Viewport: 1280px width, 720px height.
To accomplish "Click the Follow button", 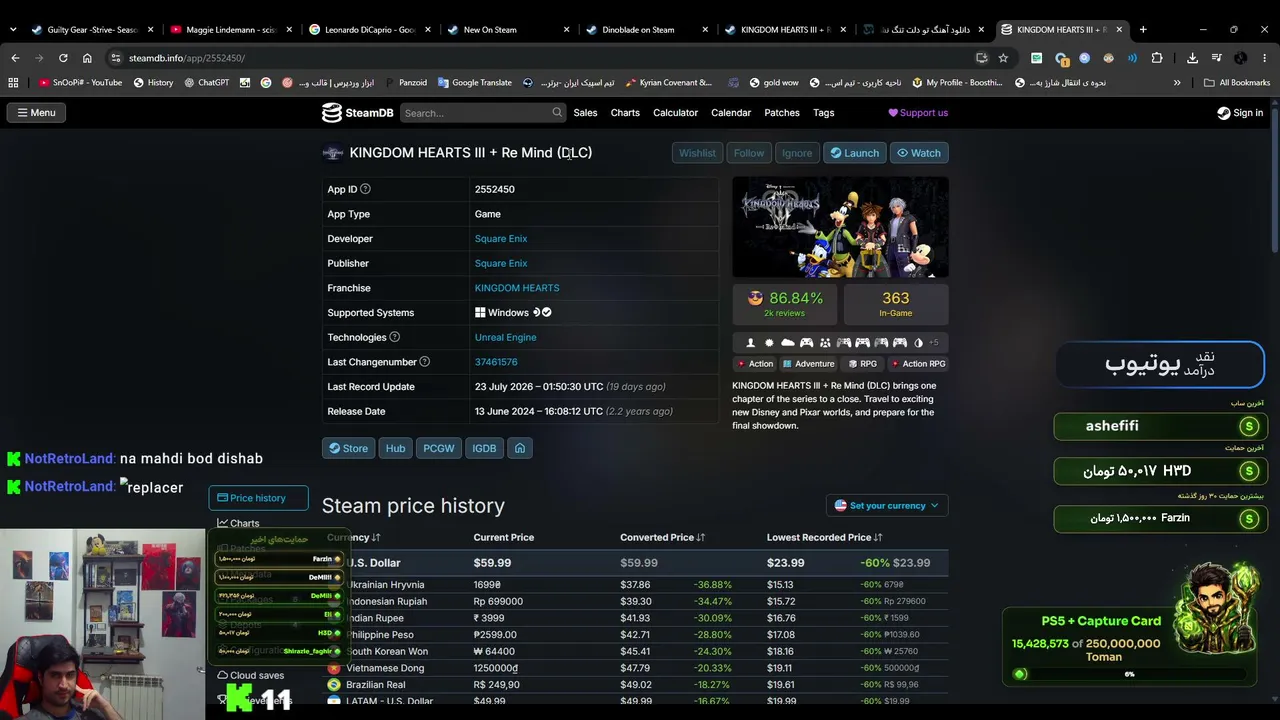I will coord(748,153).
